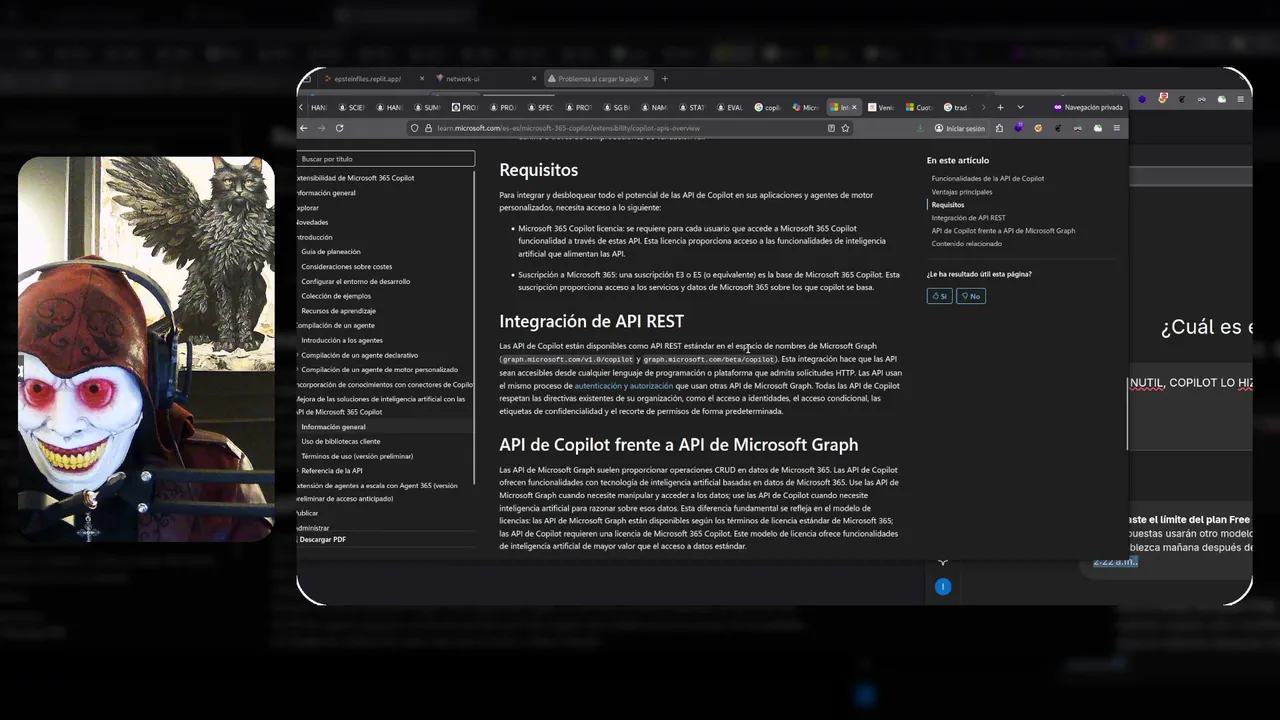
Task: Select Información general under API de Copilot
Action: (x=385, y=427)
